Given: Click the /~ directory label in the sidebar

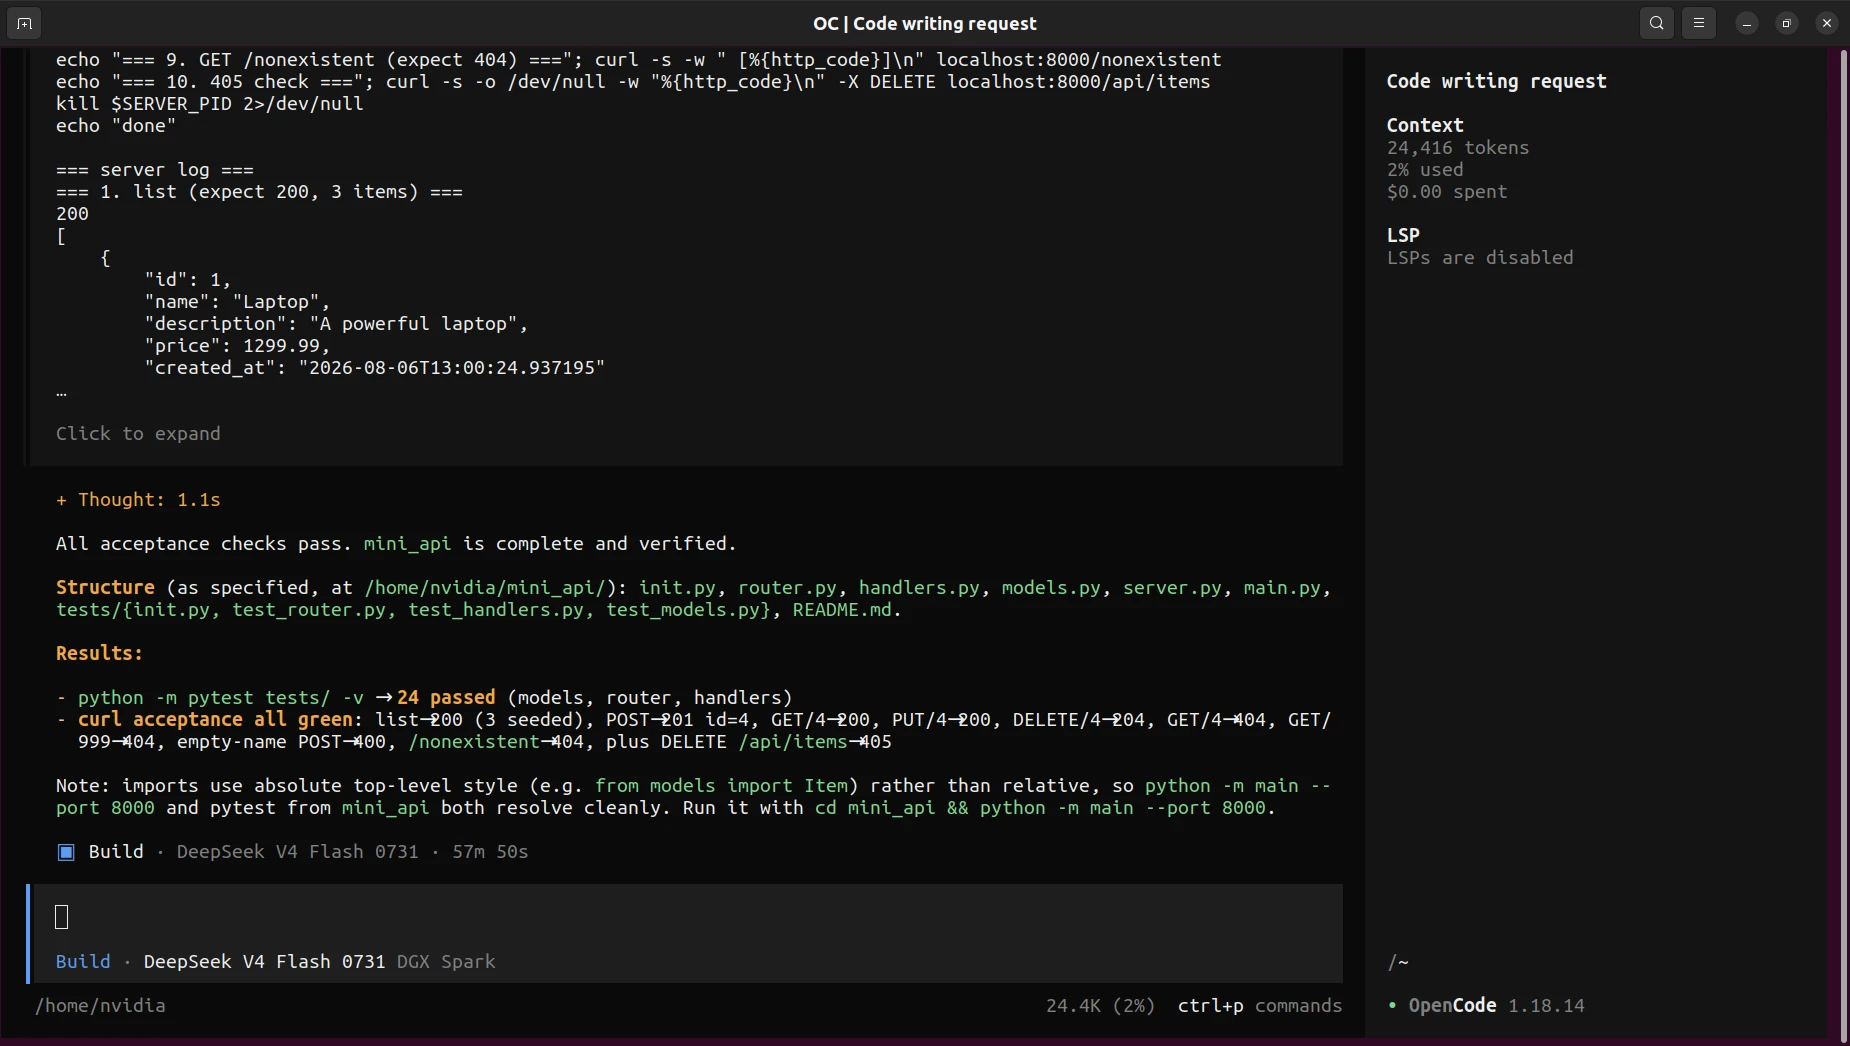Looking at the screenshot, I should click(1398, 962).
